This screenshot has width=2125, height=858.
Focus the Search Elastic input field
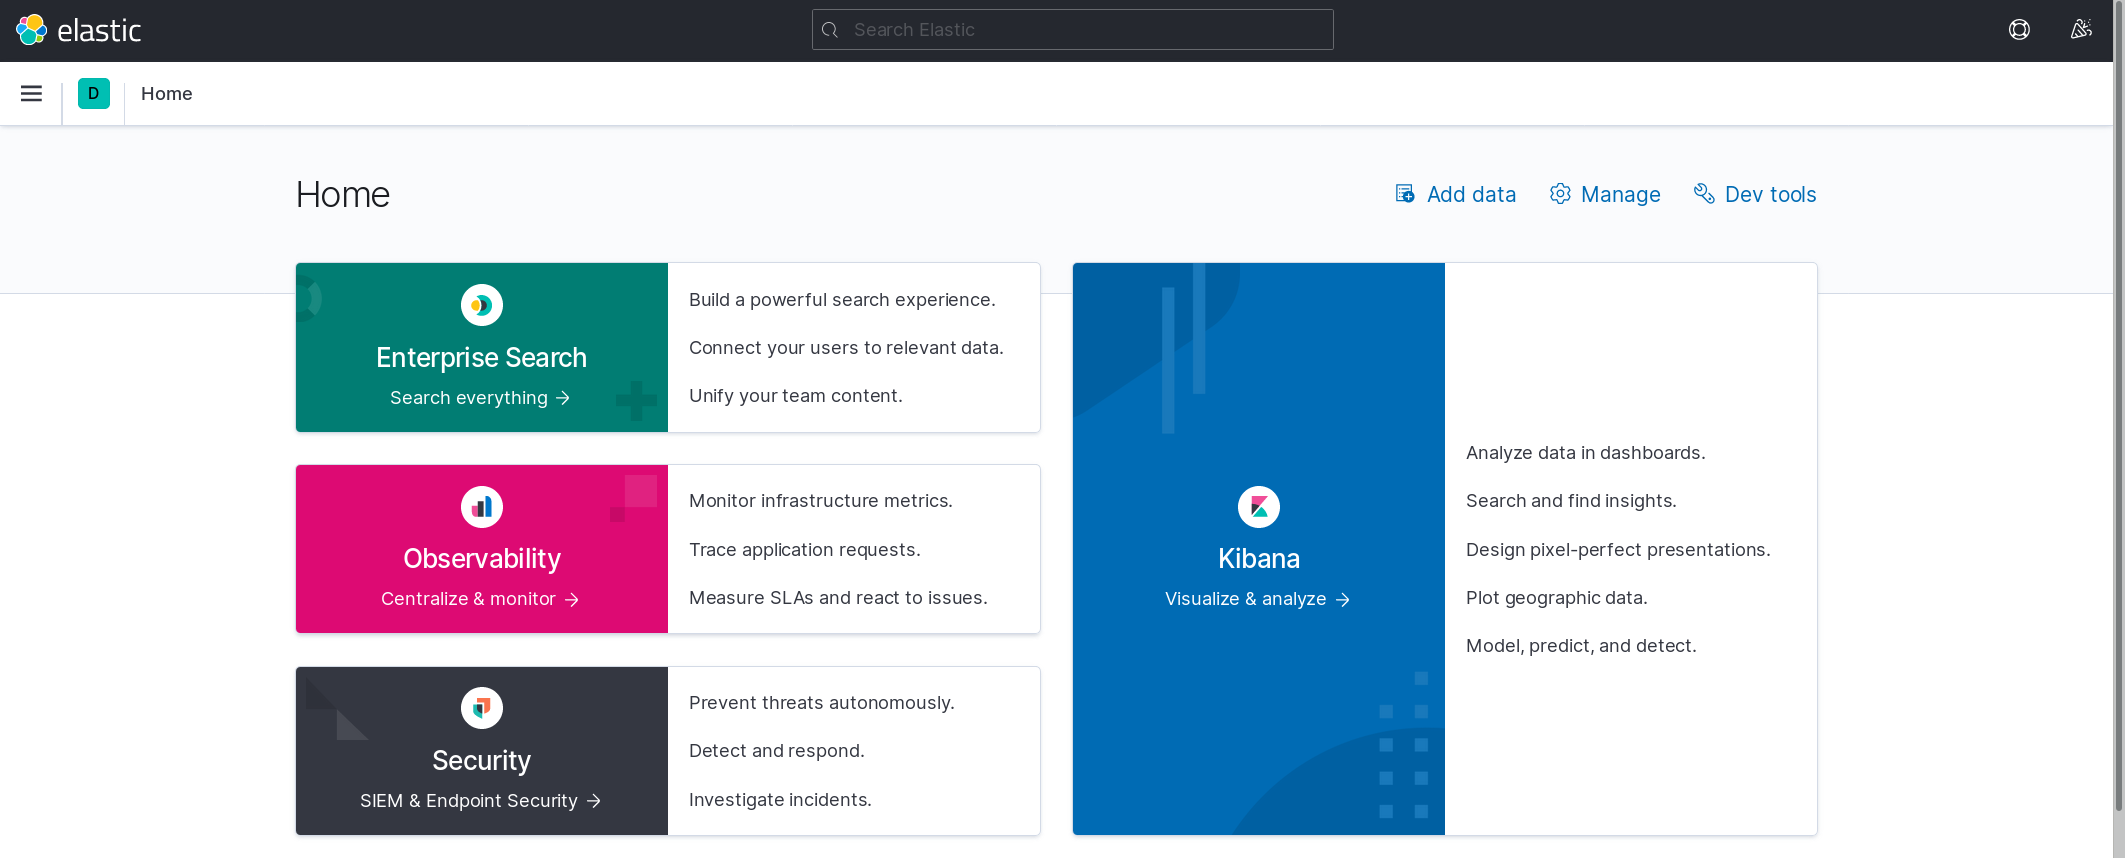click(1072, 30)
